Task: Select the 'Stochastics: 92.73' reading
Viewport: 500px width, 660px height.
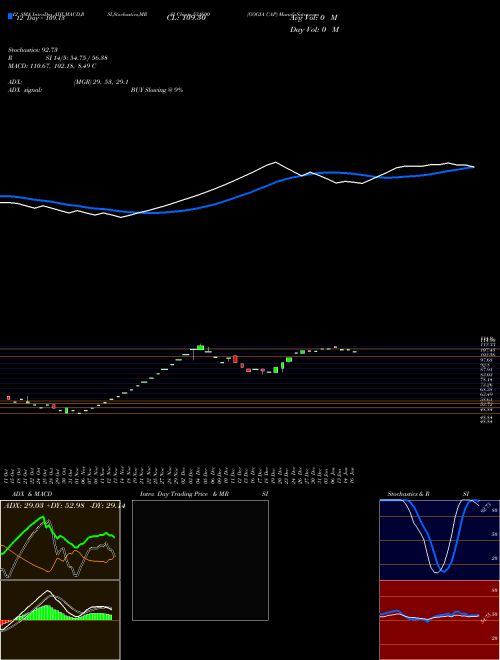Action: [32, 50]
